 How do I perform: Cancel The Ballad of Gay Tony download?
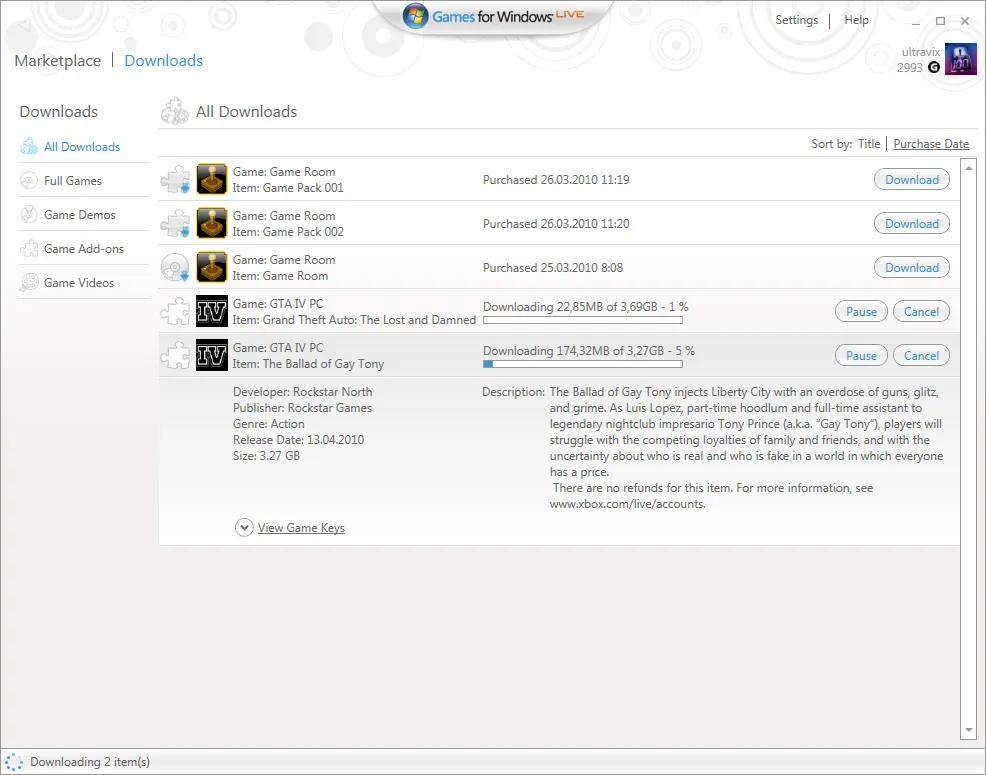click(x=921, y=356)
